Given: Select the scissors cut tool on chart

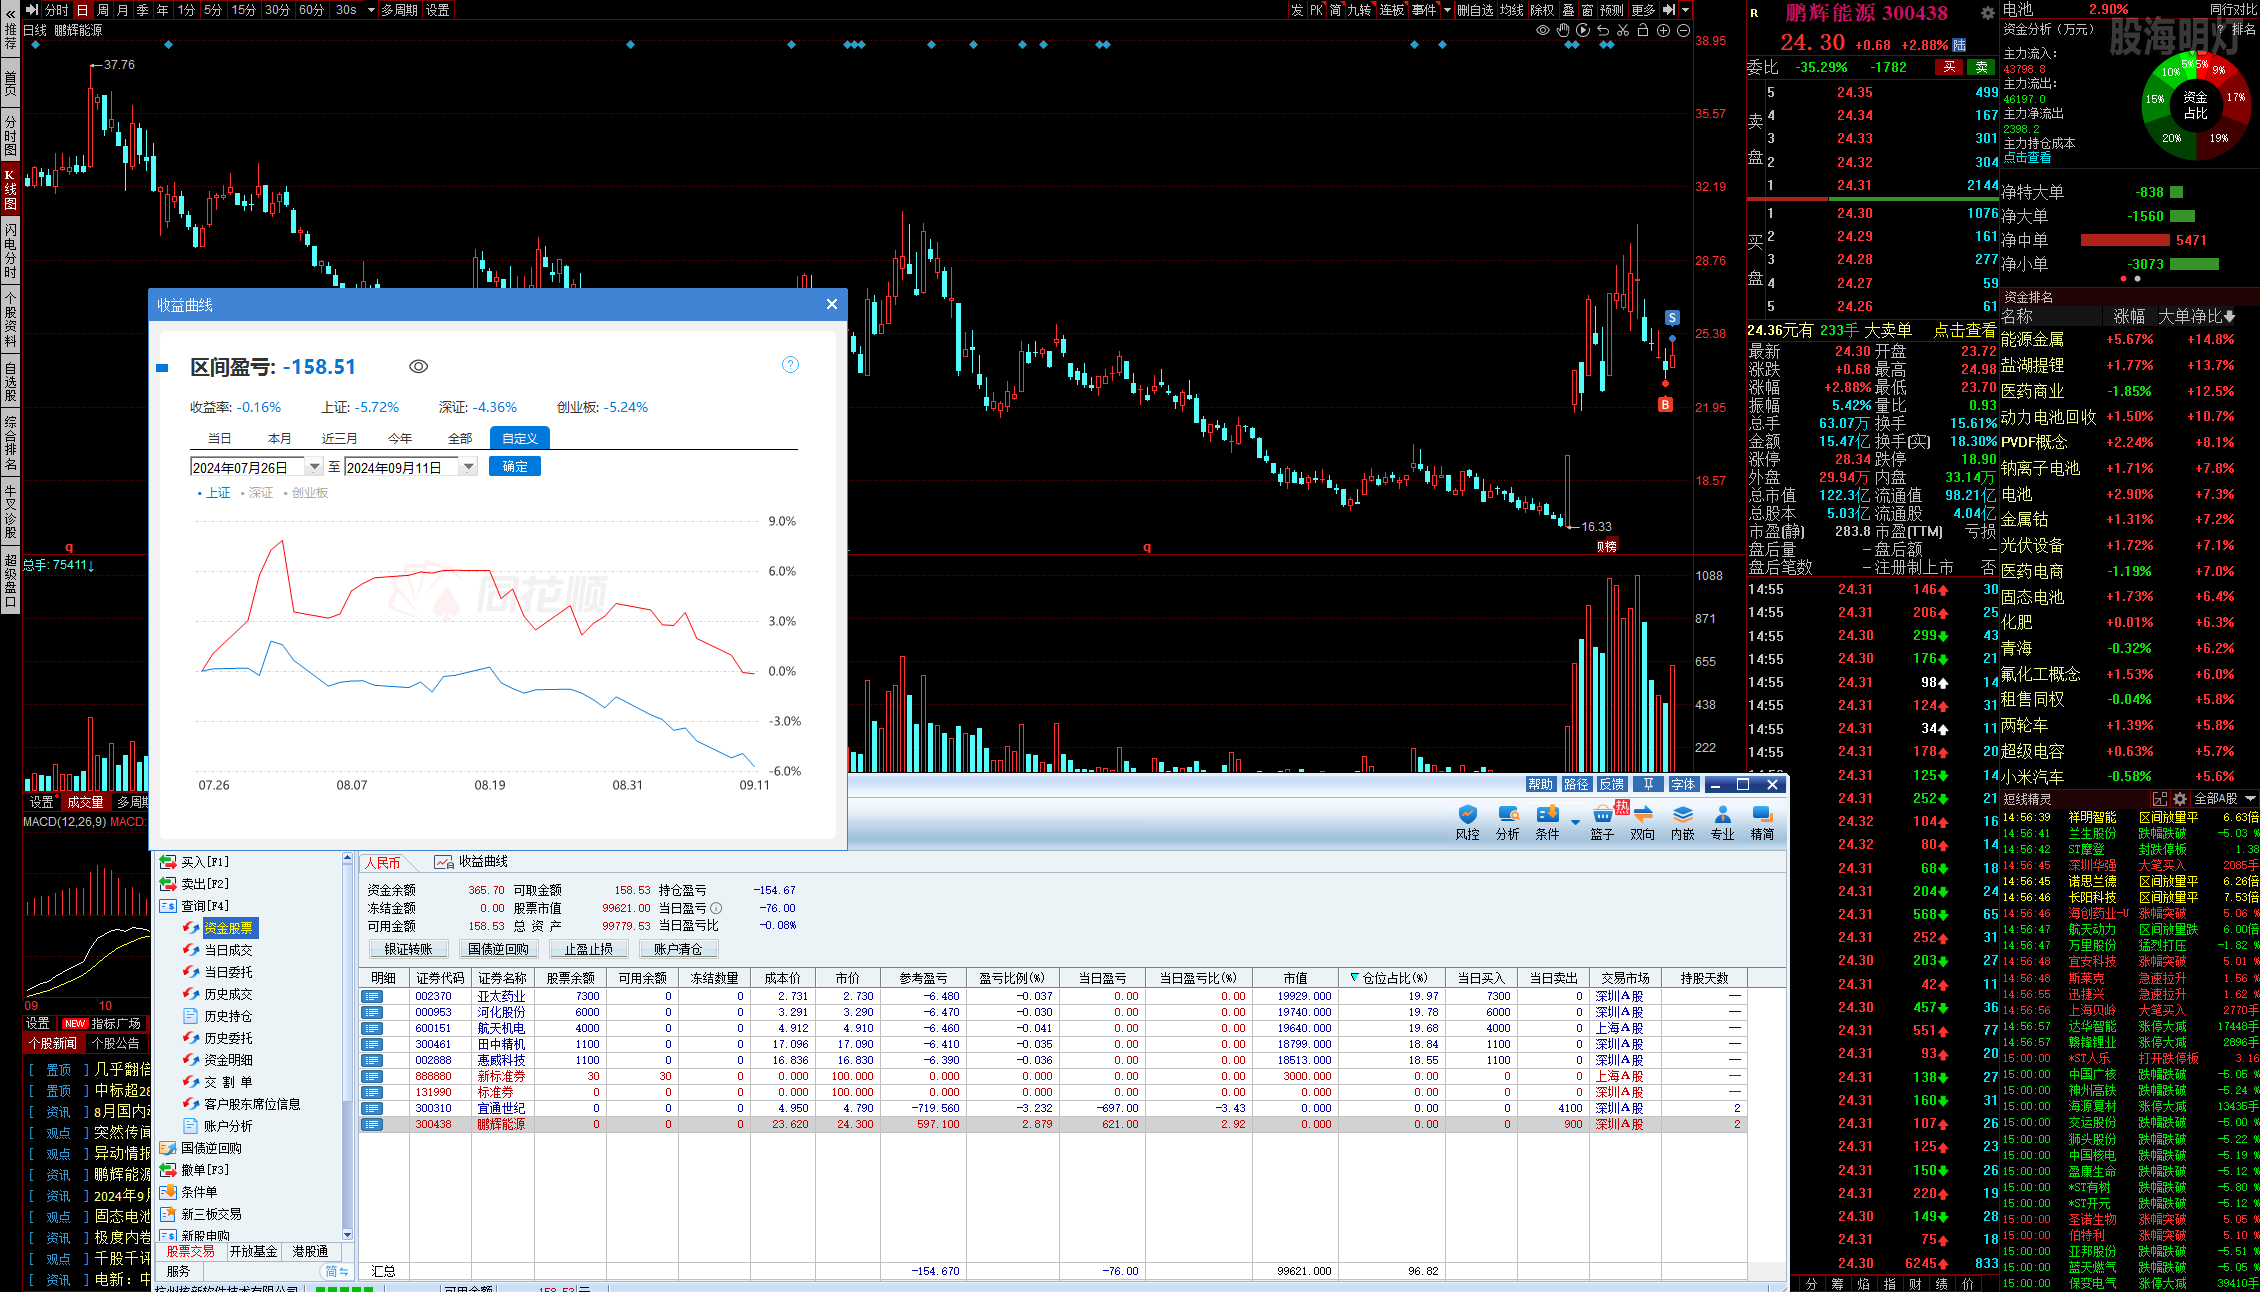Looking at the screenshot, I should pos(1623,30).
